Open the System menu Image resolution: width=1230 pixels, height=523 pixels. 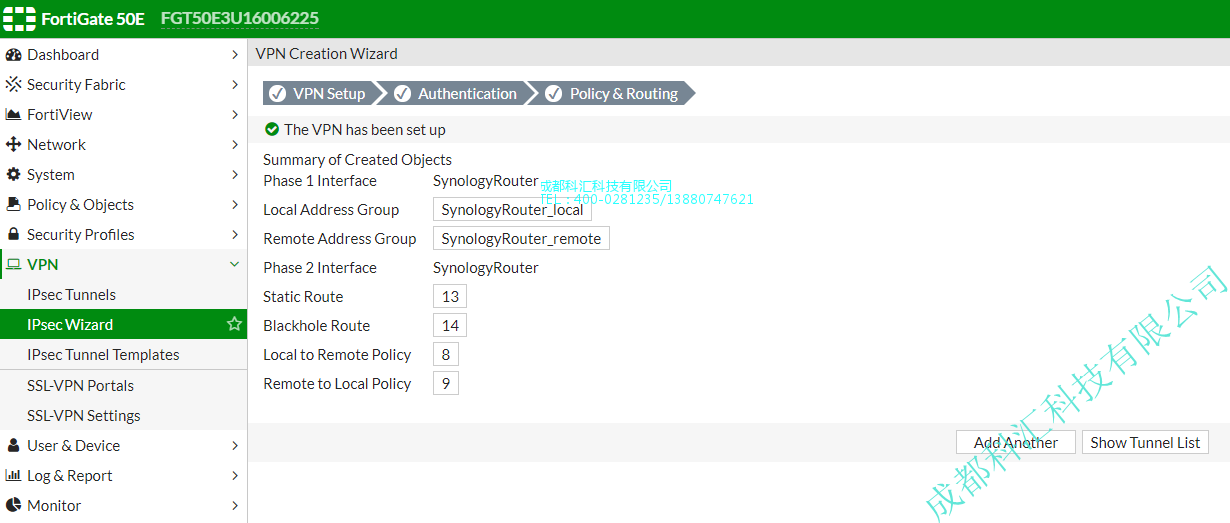click(x=123, y=175)
